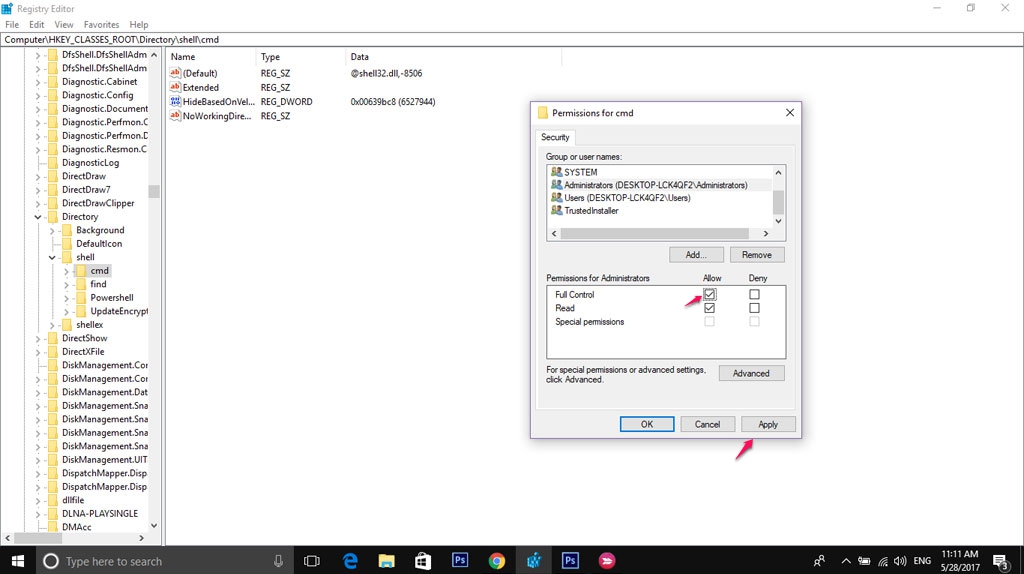Image resolution: width=1024 pixels, height=574 pixels.
Task: Select TrustedInstaller in the user list
Action: [x=590, y=211]
